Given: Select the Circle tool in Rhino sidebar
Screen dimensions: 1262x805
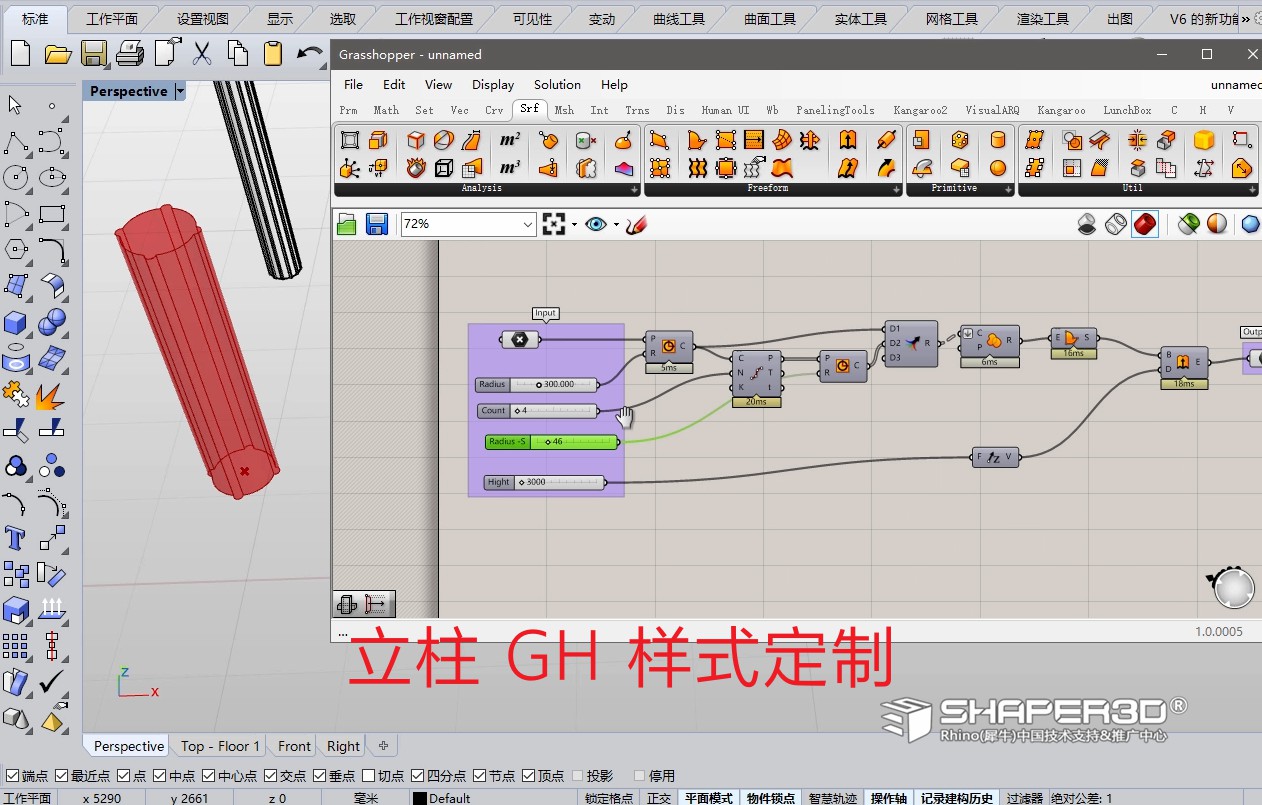Looking at the screenshot, I should [16, 178].
